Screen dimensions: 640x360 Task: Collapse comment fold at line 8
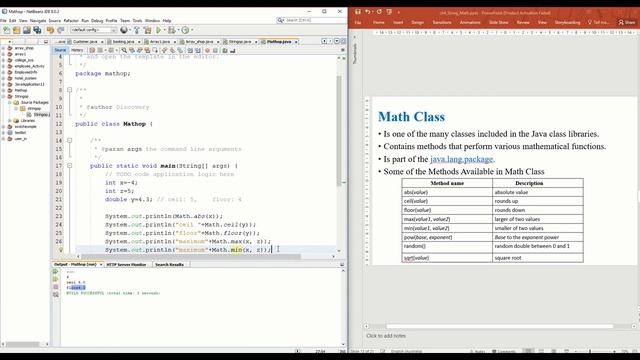[69, 90]
